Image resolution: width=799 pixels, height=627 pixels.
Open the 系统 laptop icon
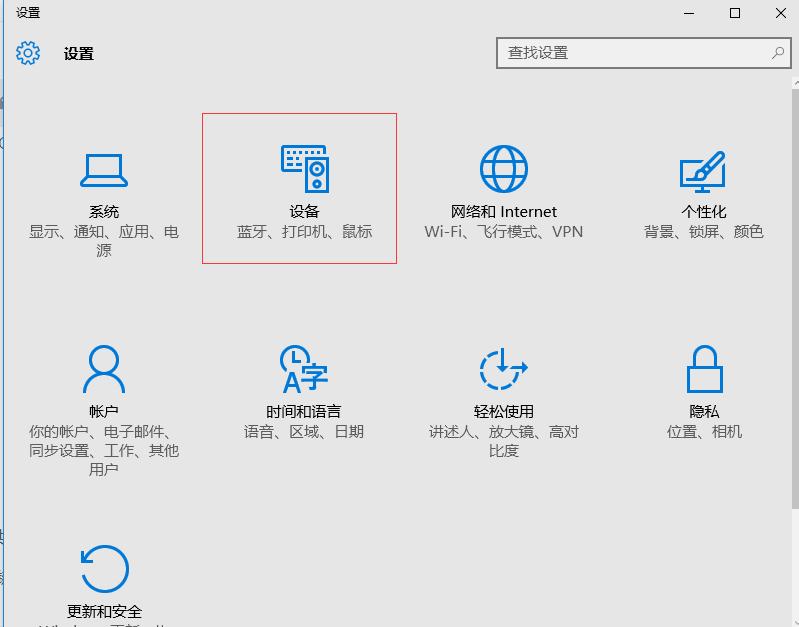click(x=104, y=170)
